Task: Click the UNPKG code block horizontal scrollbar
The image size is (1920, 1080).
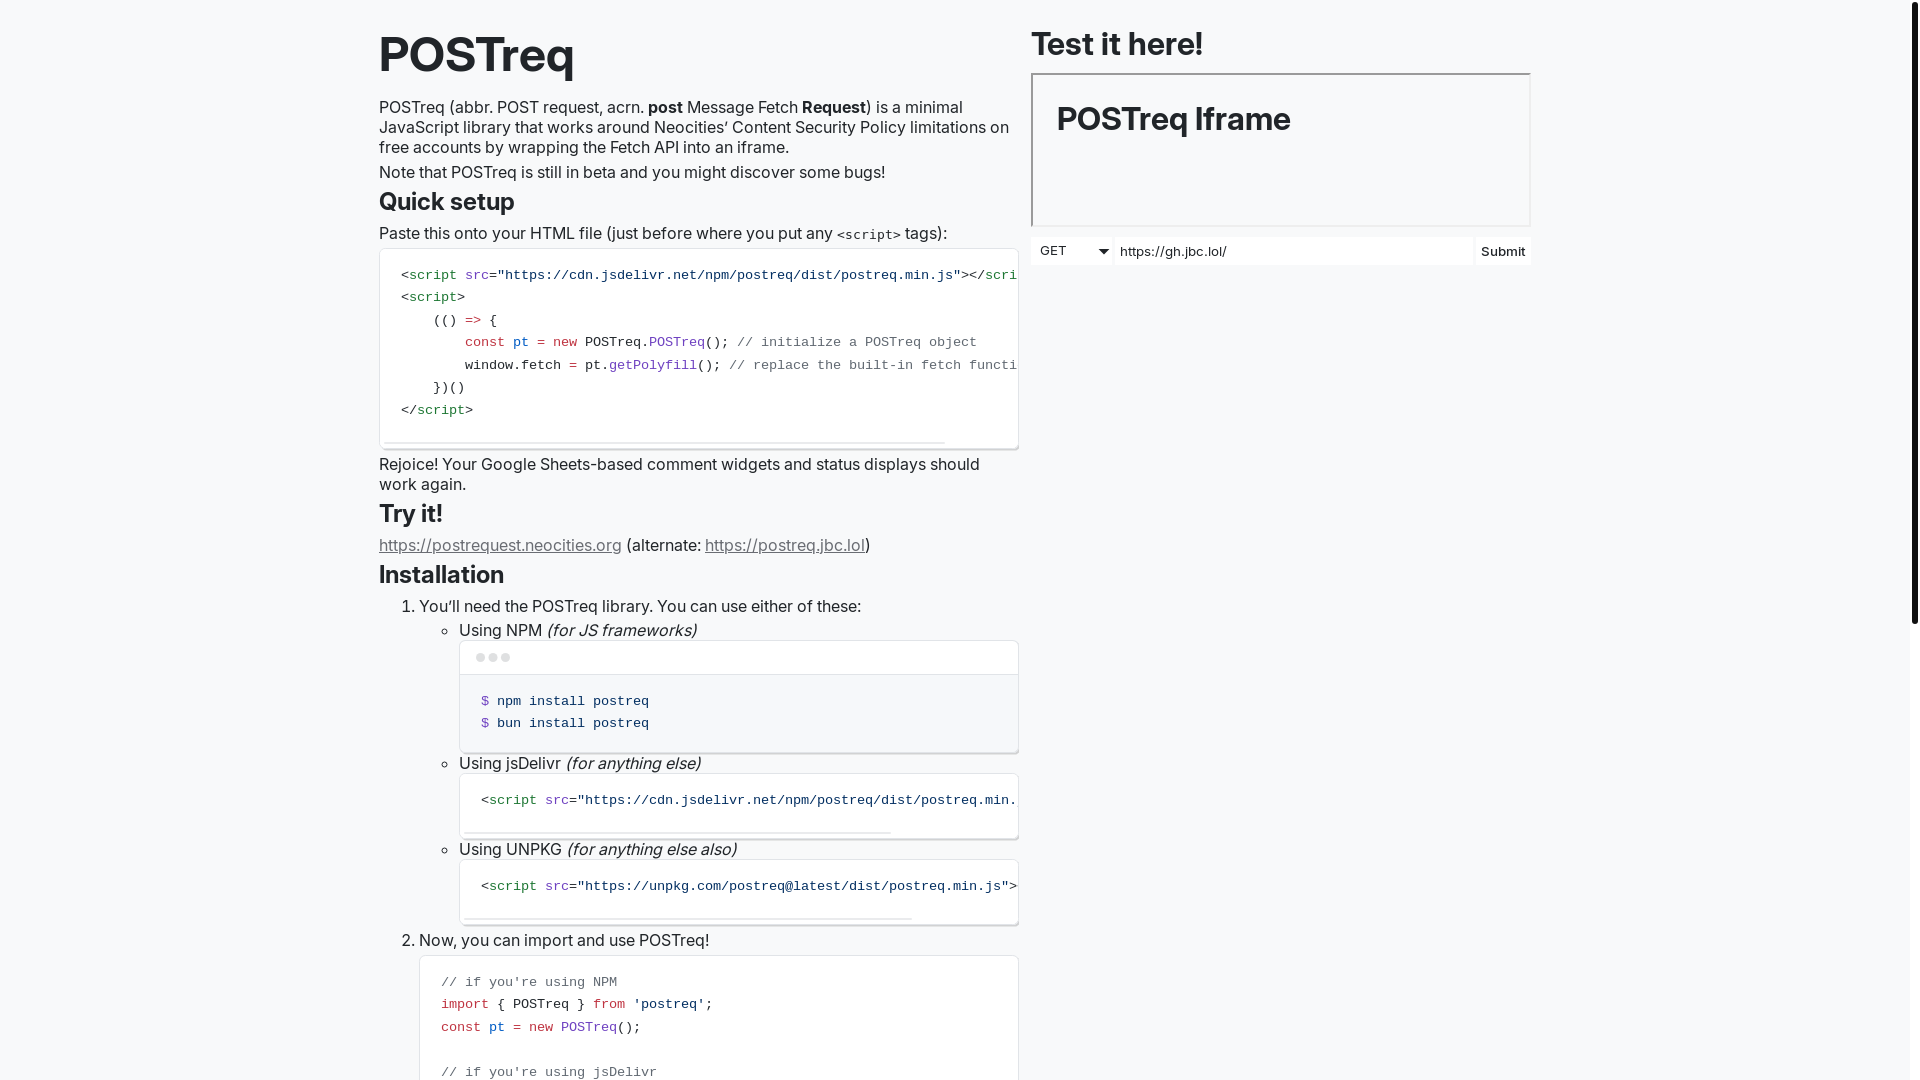Action: click(688, 918)
